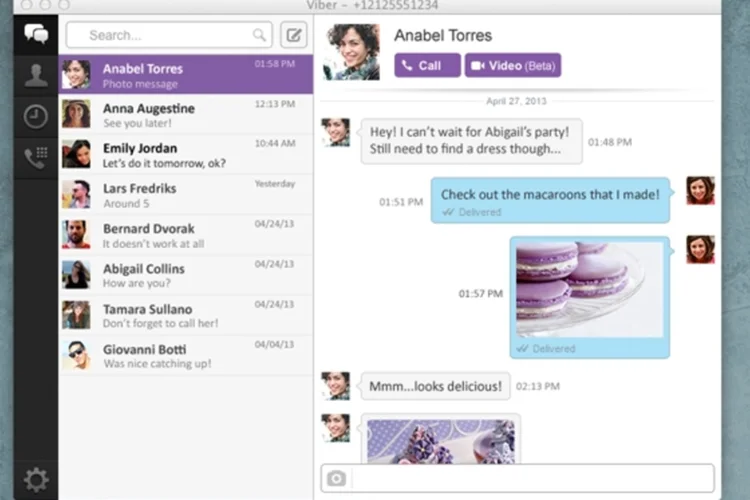Screen dimensions: 750x500
Task: Open the received purple flowers photo
Action: [441, 441]
